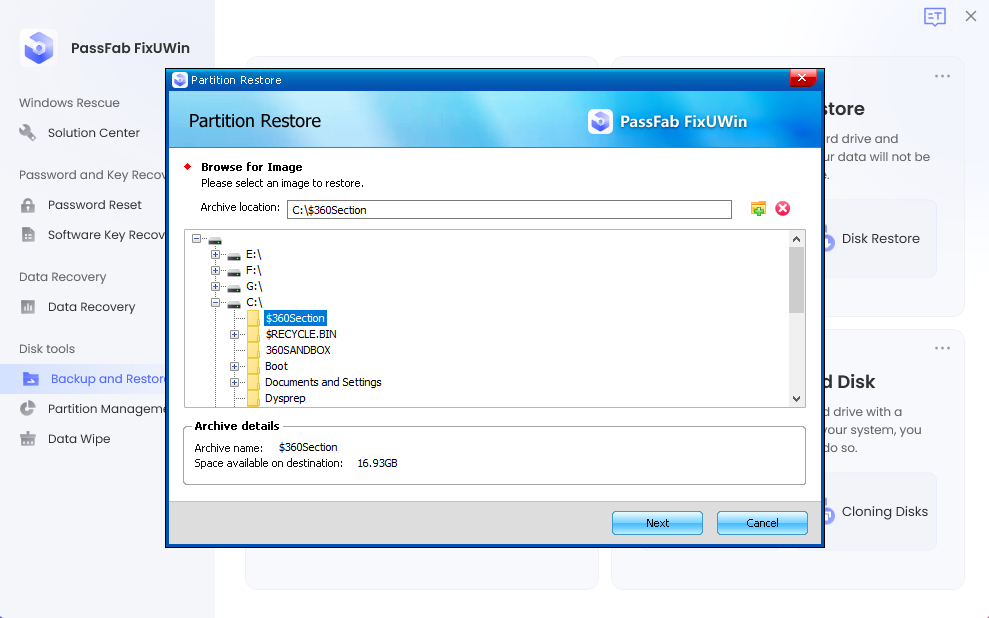The height and width of the screenshot is (618, 989).
Task: Select the 360SANDBOX folder in the tree
Action: click(x=299, y=350)
